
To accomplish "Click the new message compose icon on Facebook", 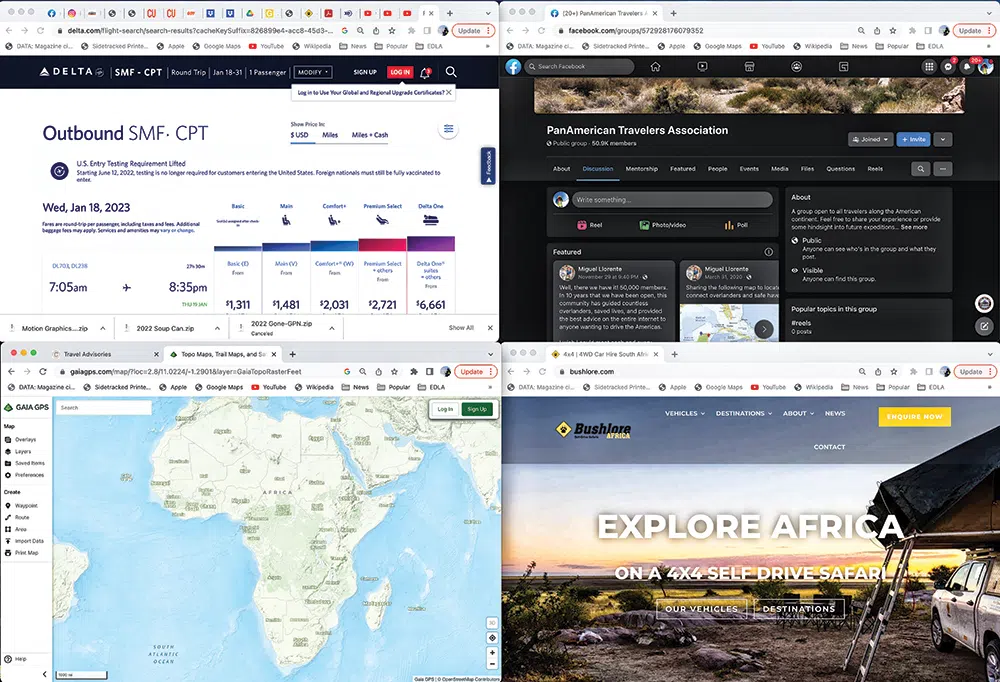I will [984, 326].
